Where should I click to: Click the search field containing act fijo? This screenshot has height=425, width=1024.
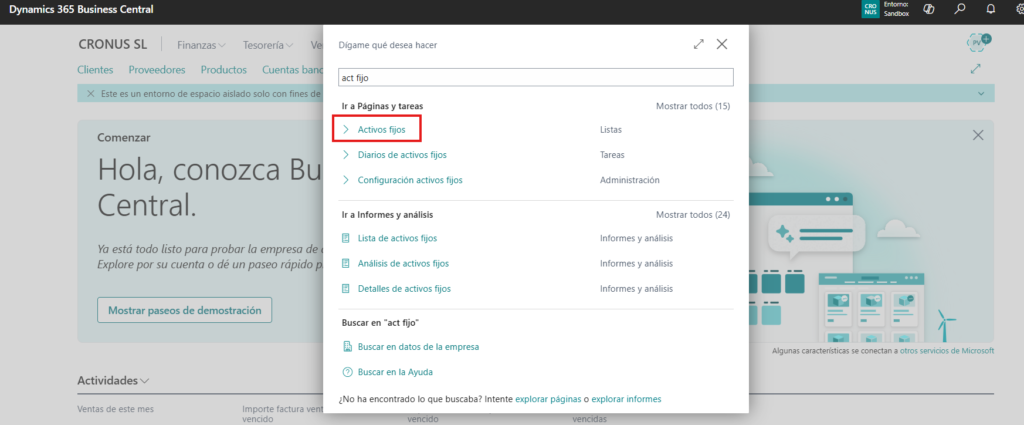536,77
